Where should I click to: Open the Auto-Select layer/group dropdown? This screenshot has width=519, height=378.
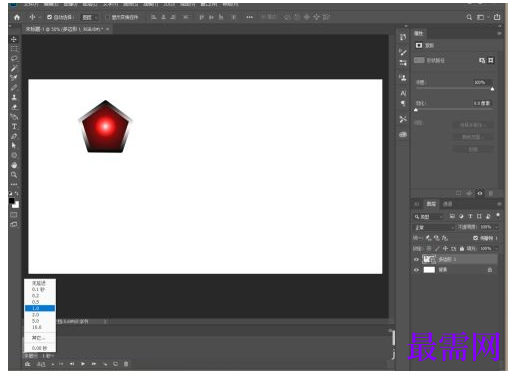pyautogui.click(x=89, y=17)
